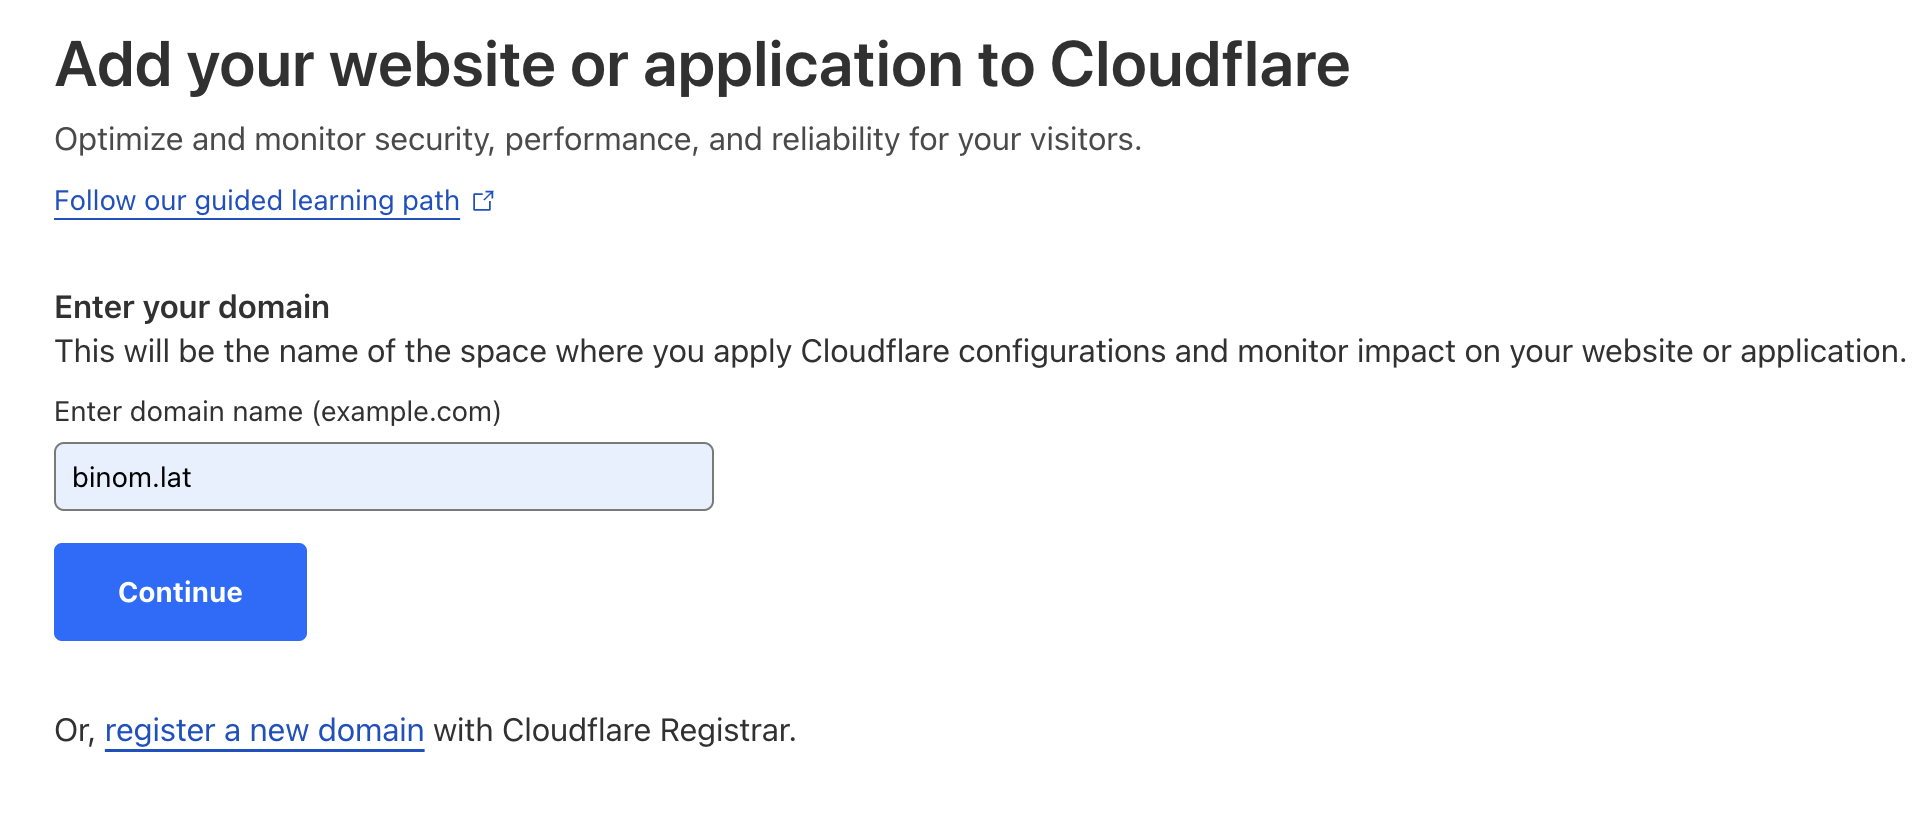This screenshot has height=836, width=1928.
Task: Click the word 'Cloudflare' in the page title
Action: [1199, 66]
